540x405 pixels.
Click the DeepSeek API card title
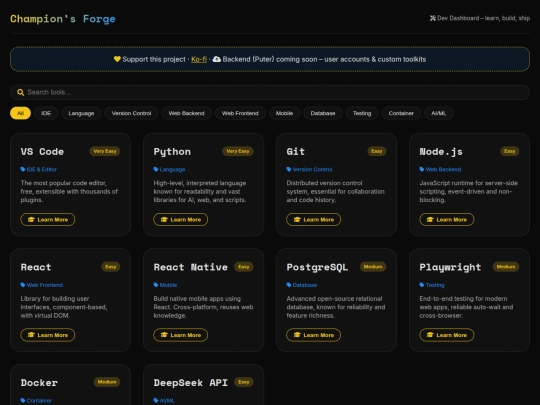click(190, 383)
